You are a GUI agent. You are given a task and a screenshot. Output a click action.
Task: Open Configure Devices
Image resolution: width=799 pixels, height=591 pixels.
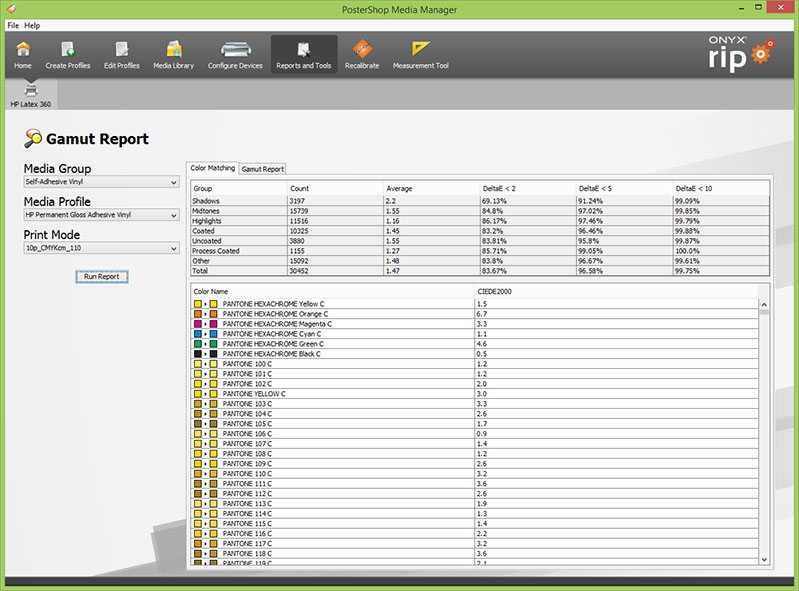(235, 55)
